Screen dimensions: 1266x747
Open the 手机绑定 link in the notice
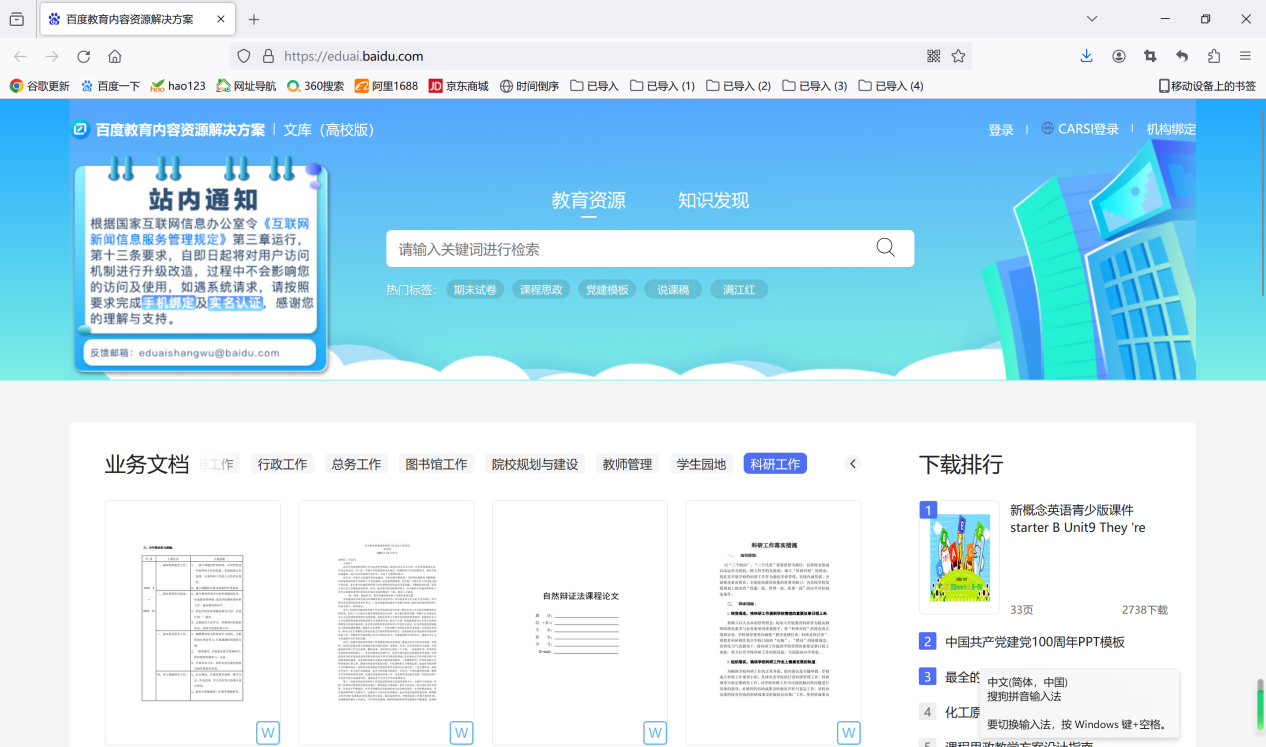(168, 302)
